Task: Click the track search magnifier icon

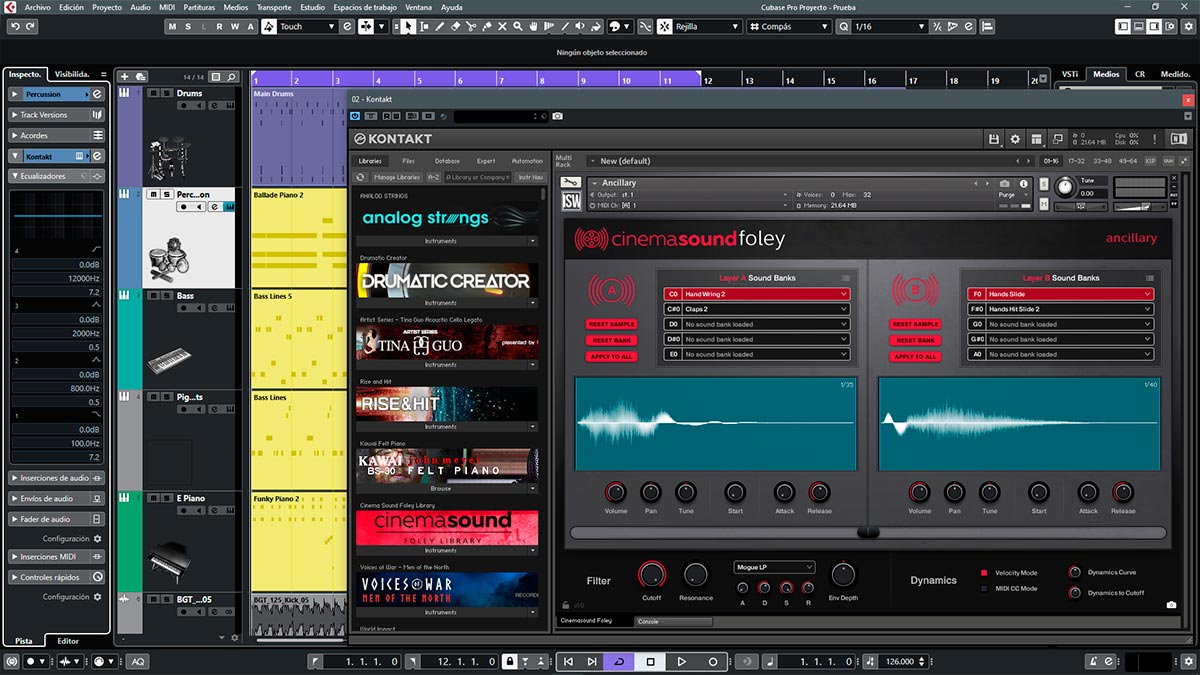Action: point(231,77)
